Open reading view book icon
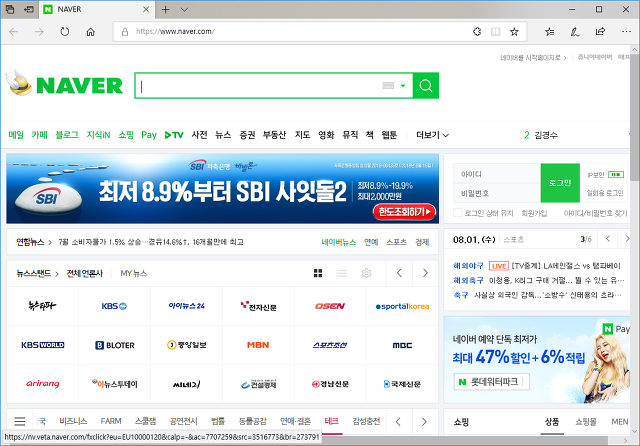 click(496, 31)
